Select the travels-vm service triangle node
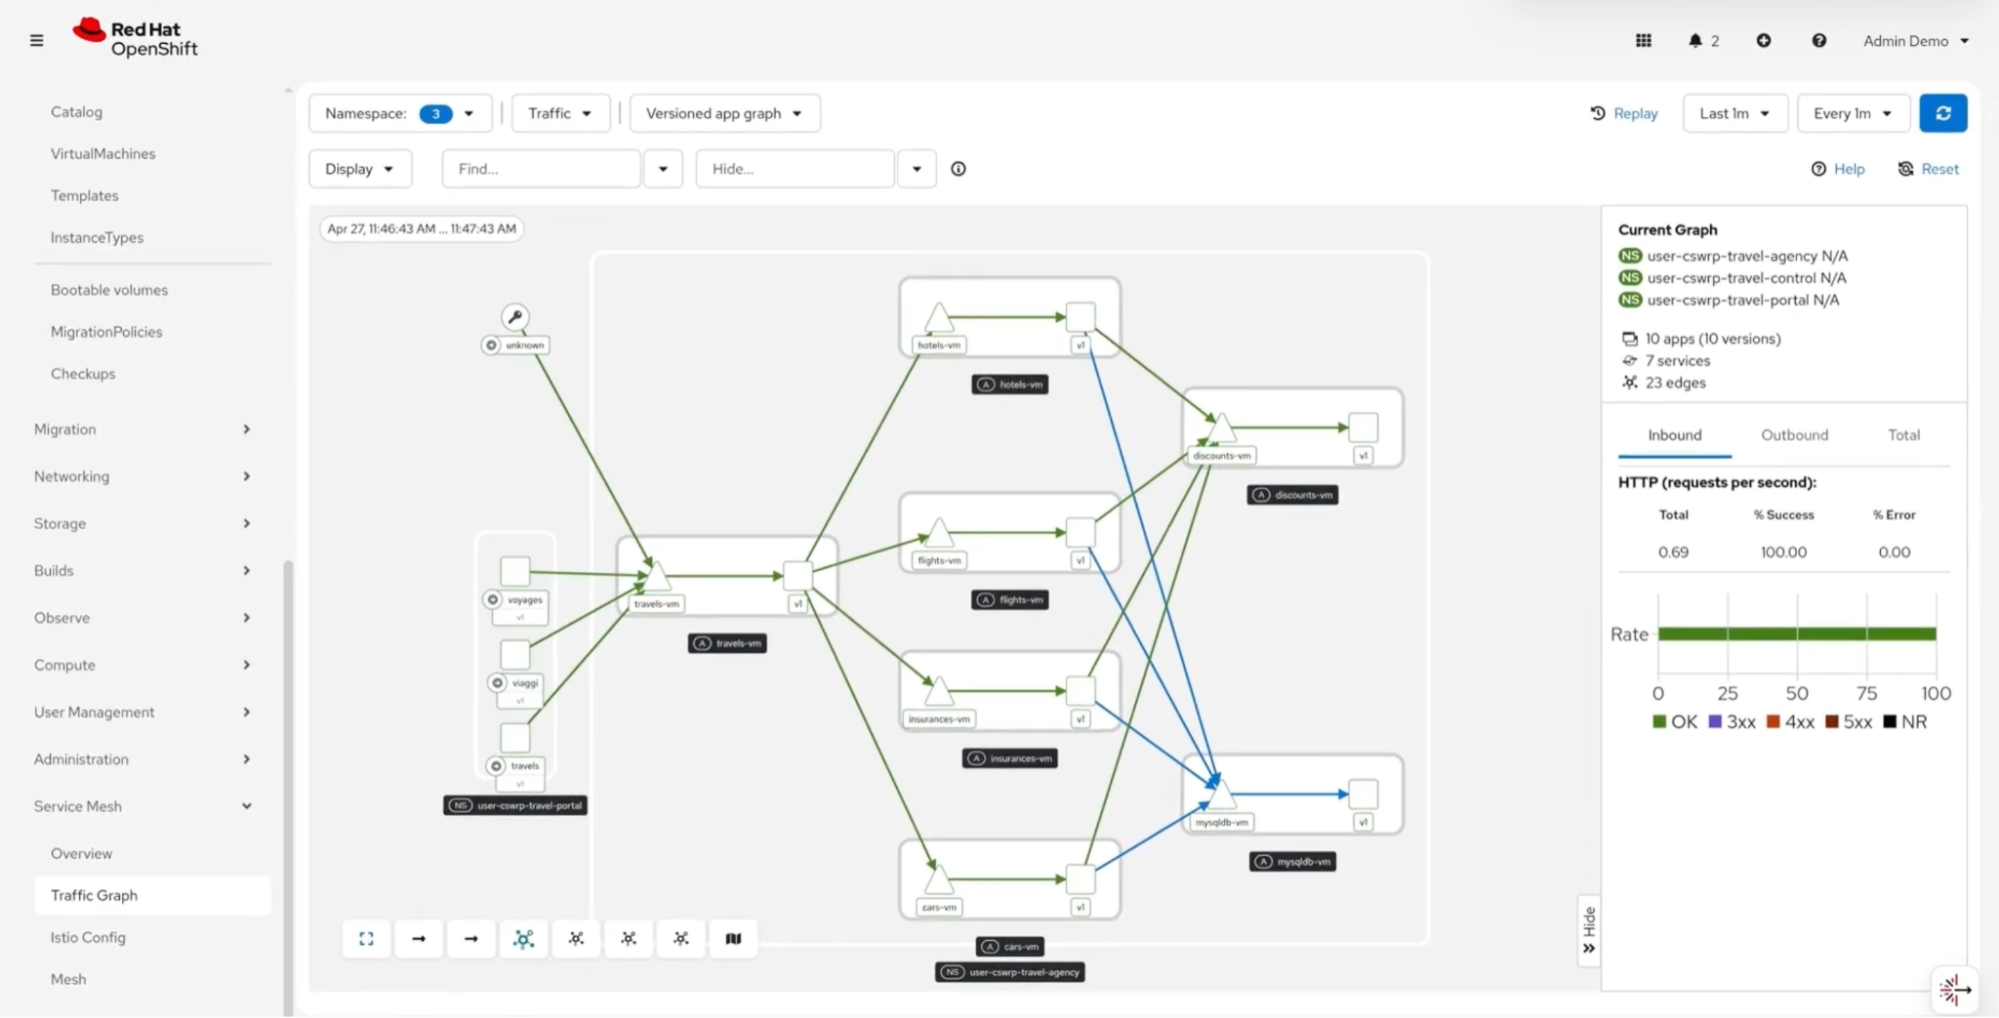Image resolution: width=1999 pixels, height=1018 pixels. 656,576
